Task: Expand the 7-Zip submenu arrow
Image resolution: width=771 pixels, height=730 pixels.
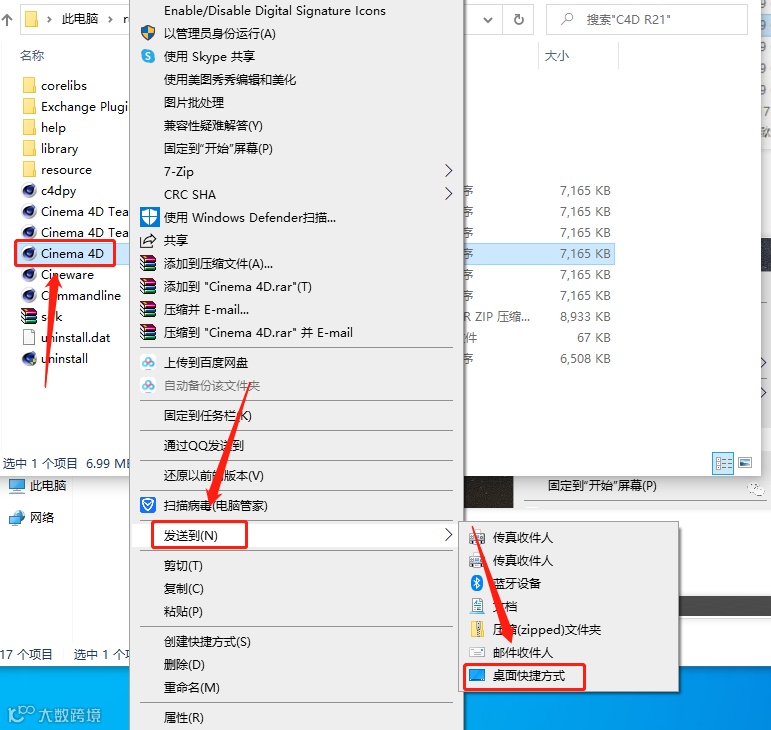Action: pyautogui.click(x=448, y=171)
